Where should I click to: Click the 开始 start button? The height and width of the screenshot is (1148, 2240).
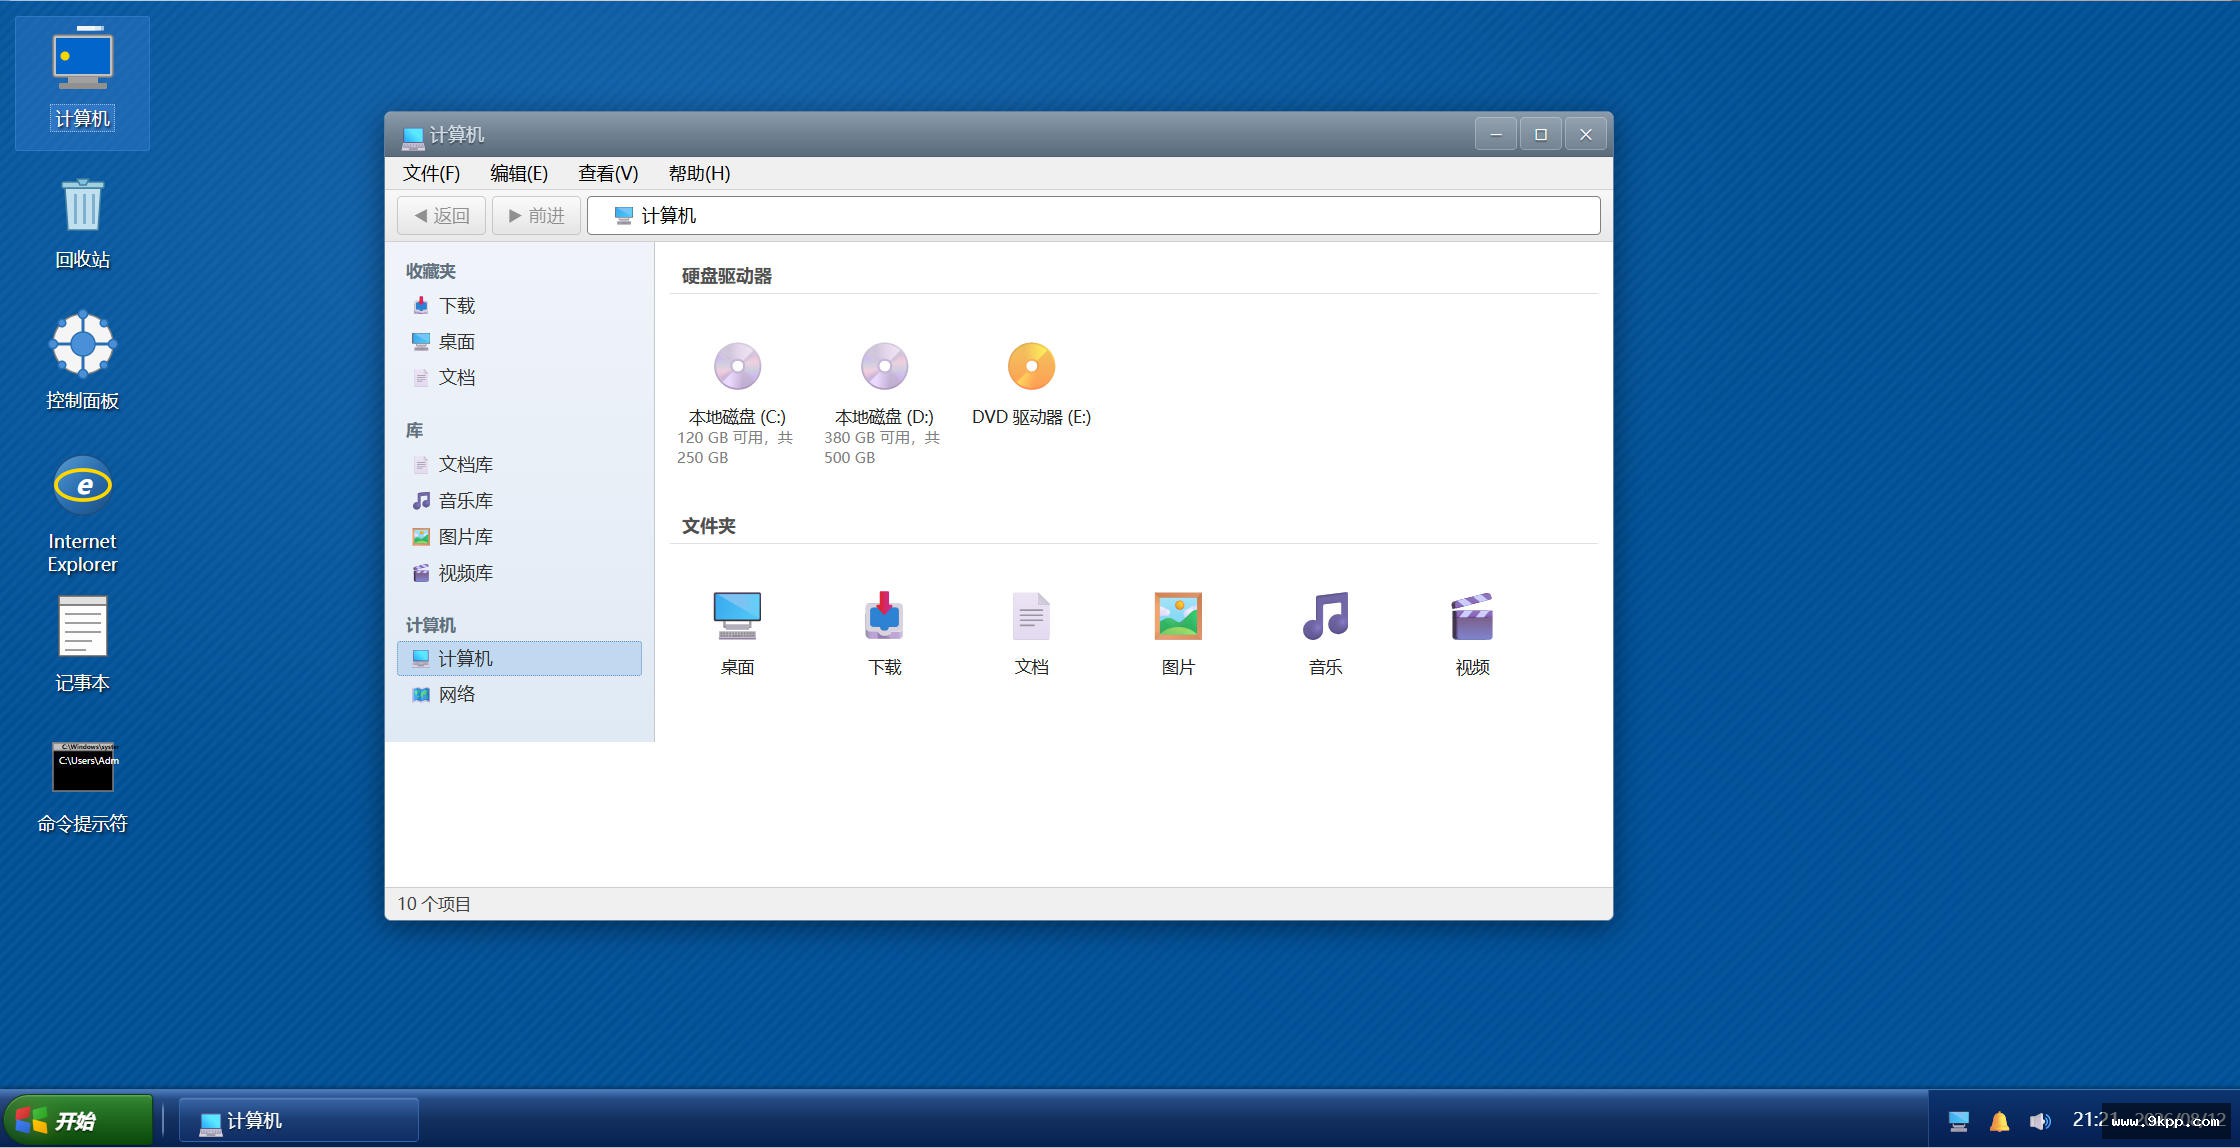[x=77, y=1120]
